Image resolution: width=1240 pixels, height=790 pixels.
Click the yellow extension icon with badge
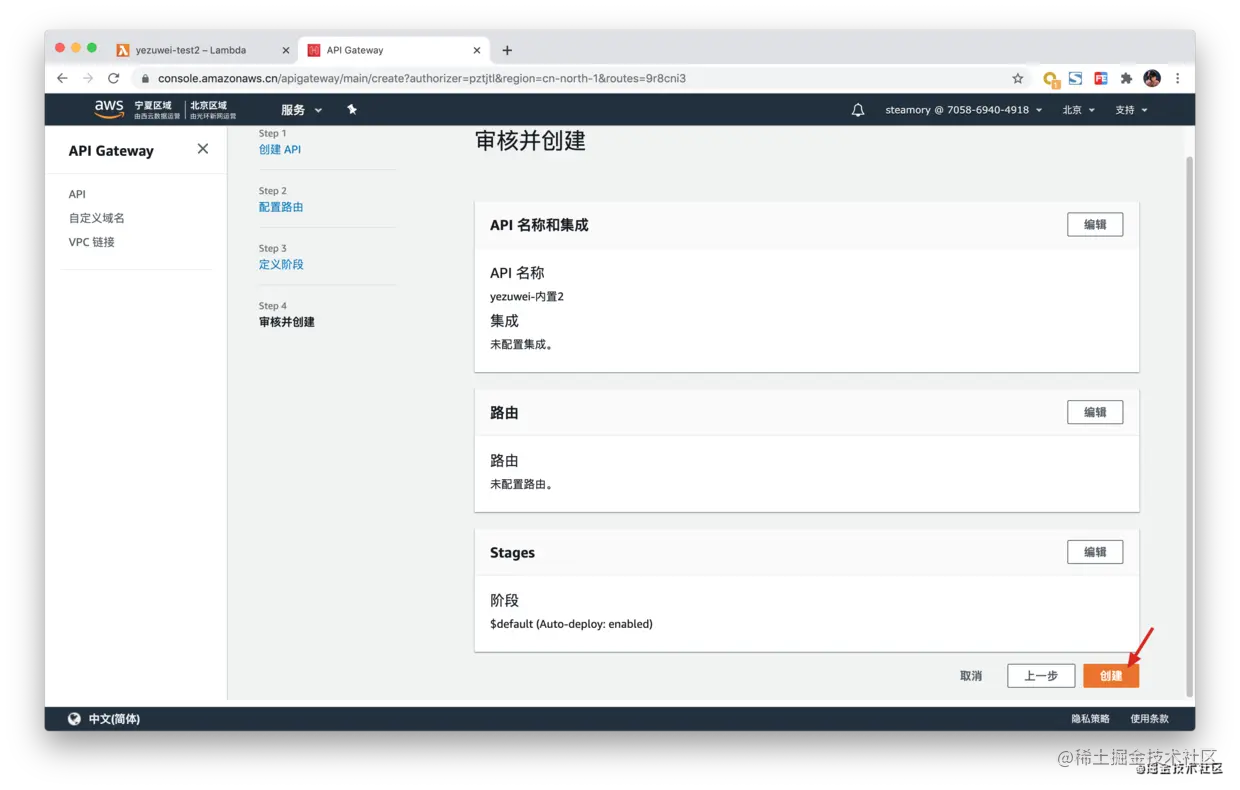(1050, 79)
